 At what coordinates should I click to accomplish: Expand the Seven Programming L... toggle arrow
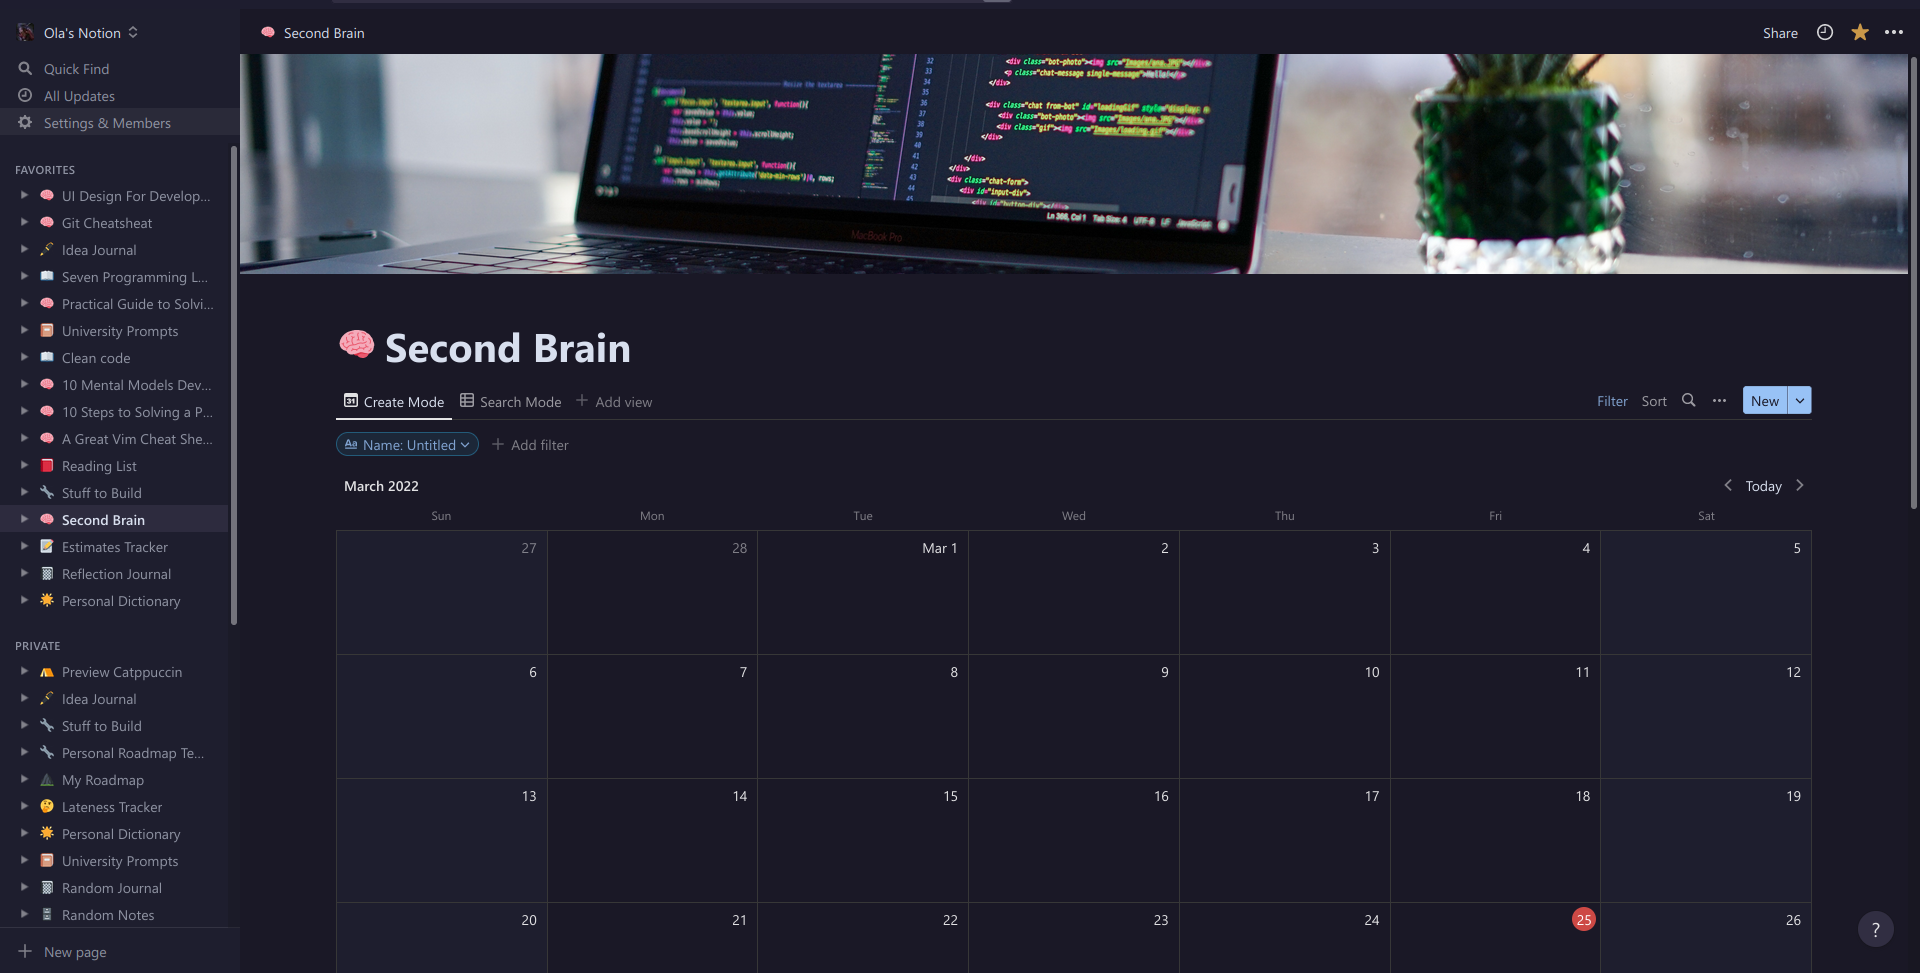tap(24, 276)
